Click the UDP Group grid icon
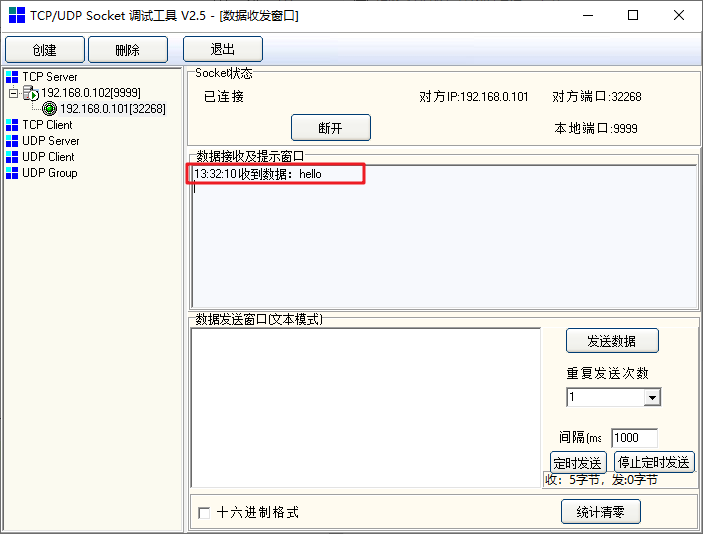Screen dimensions: 703x534 coord(12,173)
